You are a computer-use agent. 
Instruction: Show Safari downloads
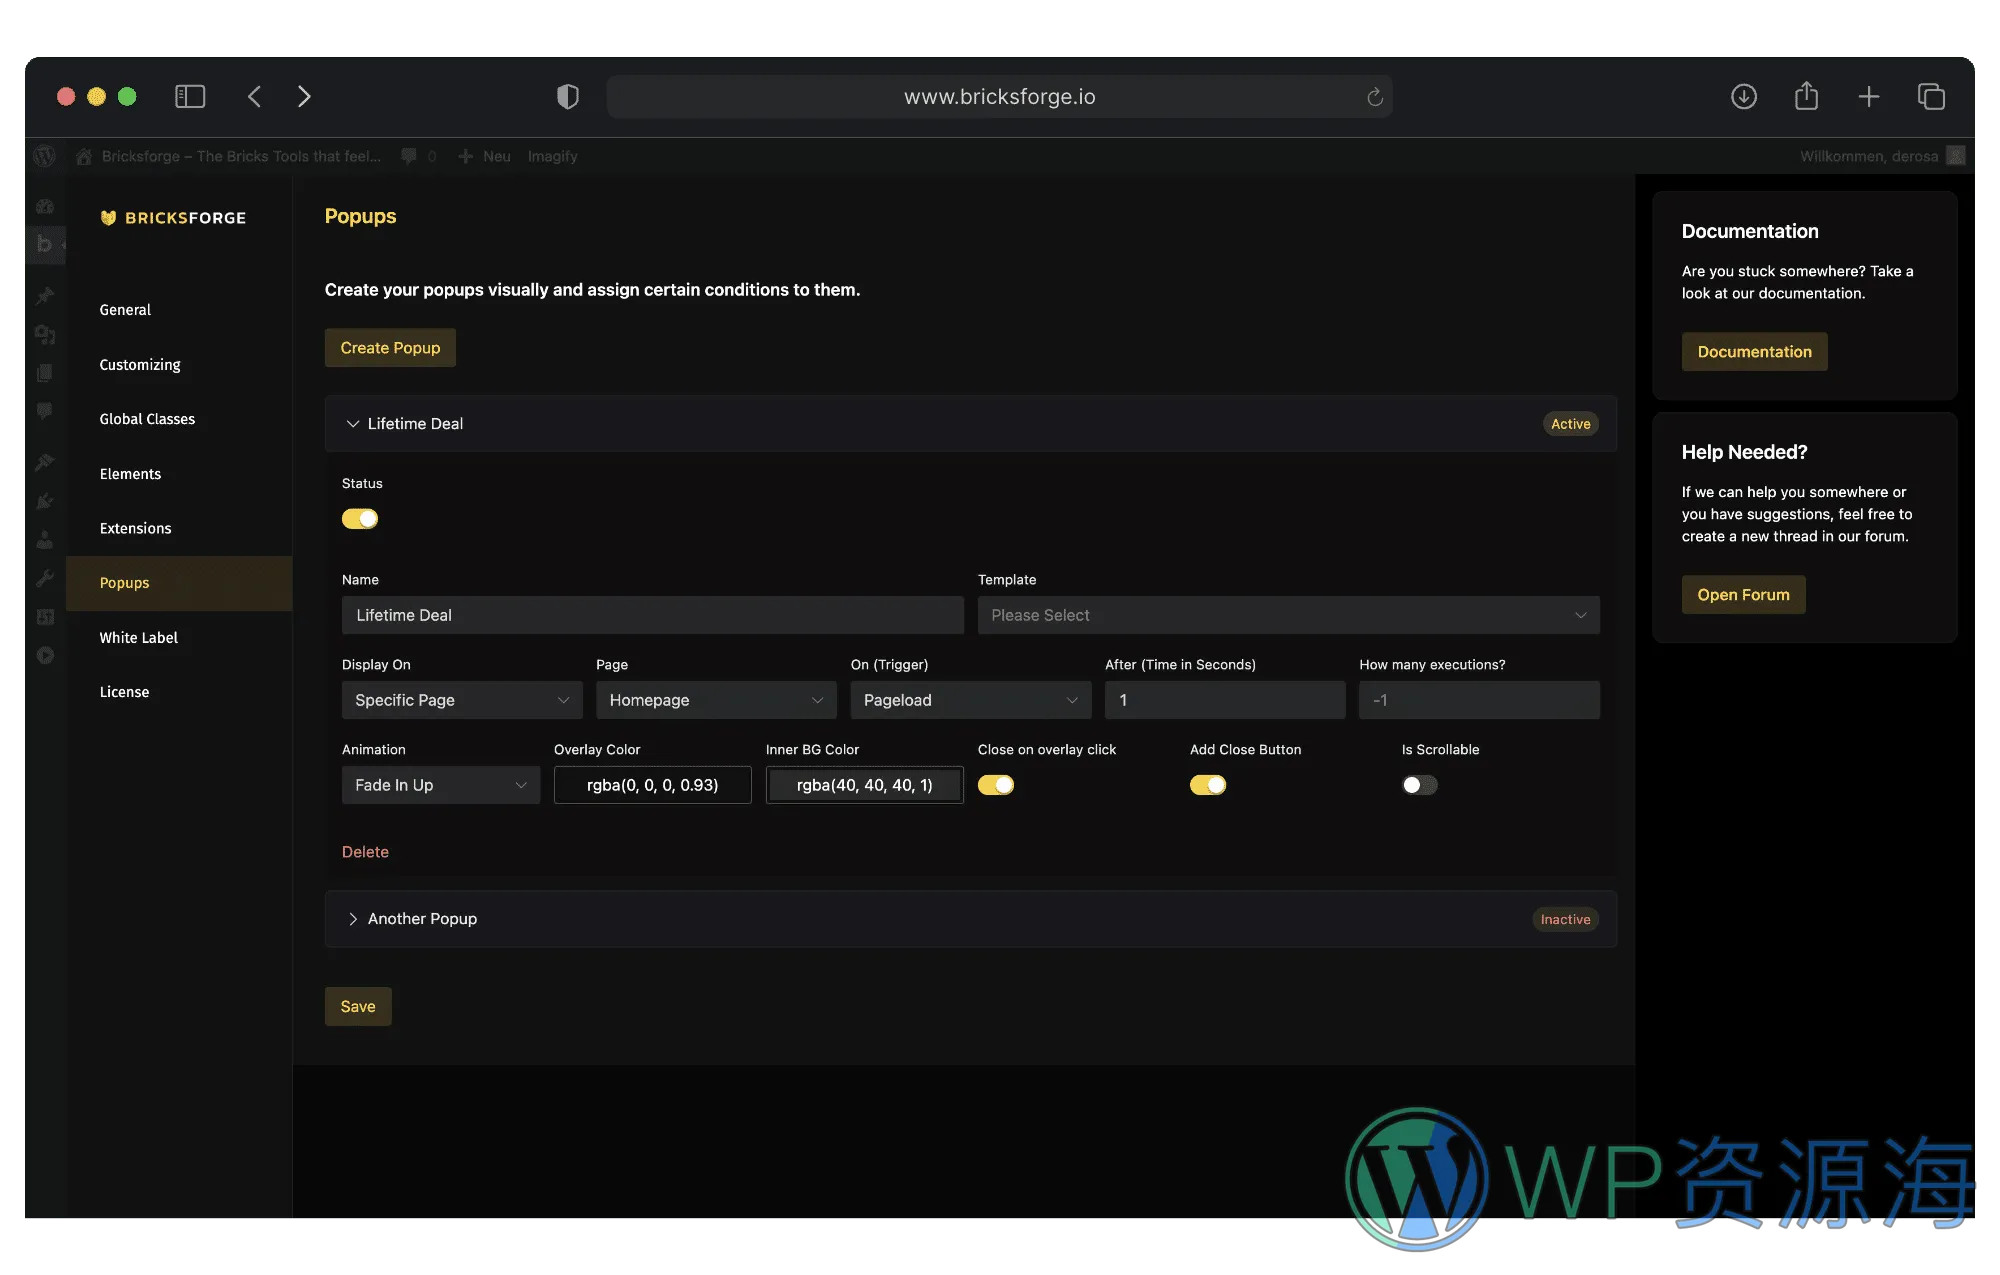[1744, 96]
